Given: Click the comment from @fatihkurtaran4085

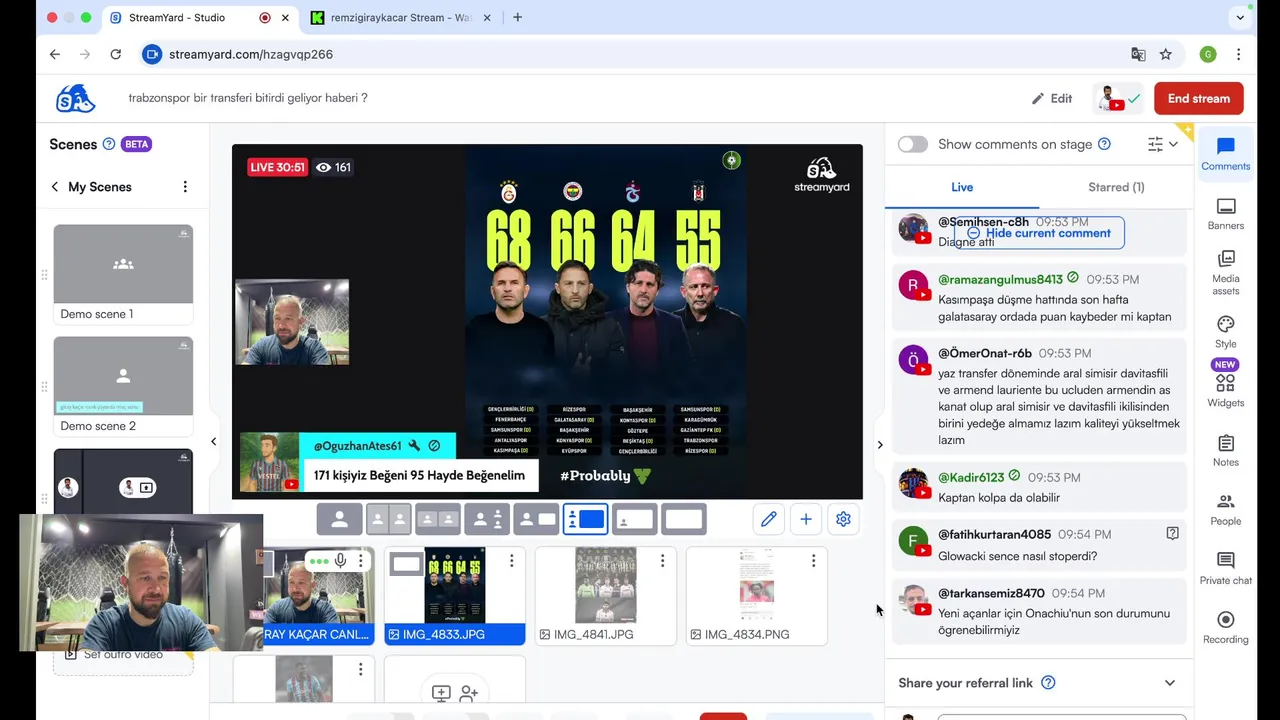Looking at the screenshot, I should [x=1038, y=545].
